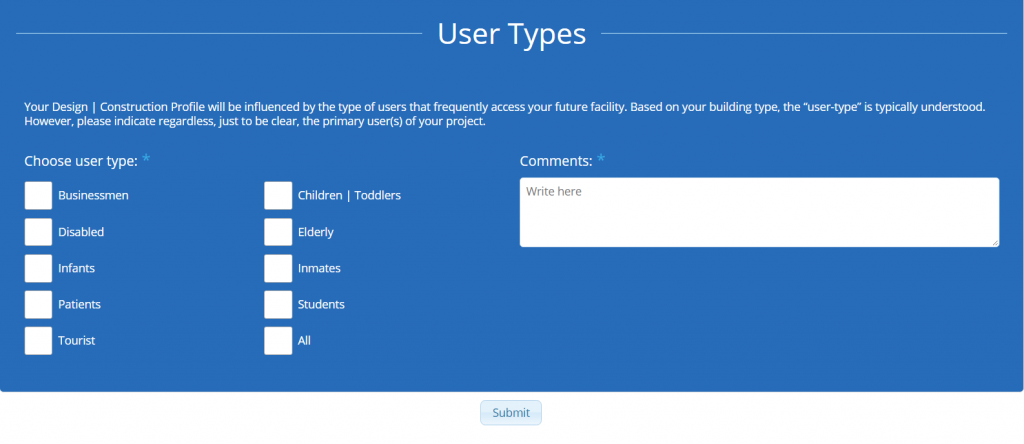Enable the Patients checkbox
Screen dimensions: 1024x444
tap(38, 304)
